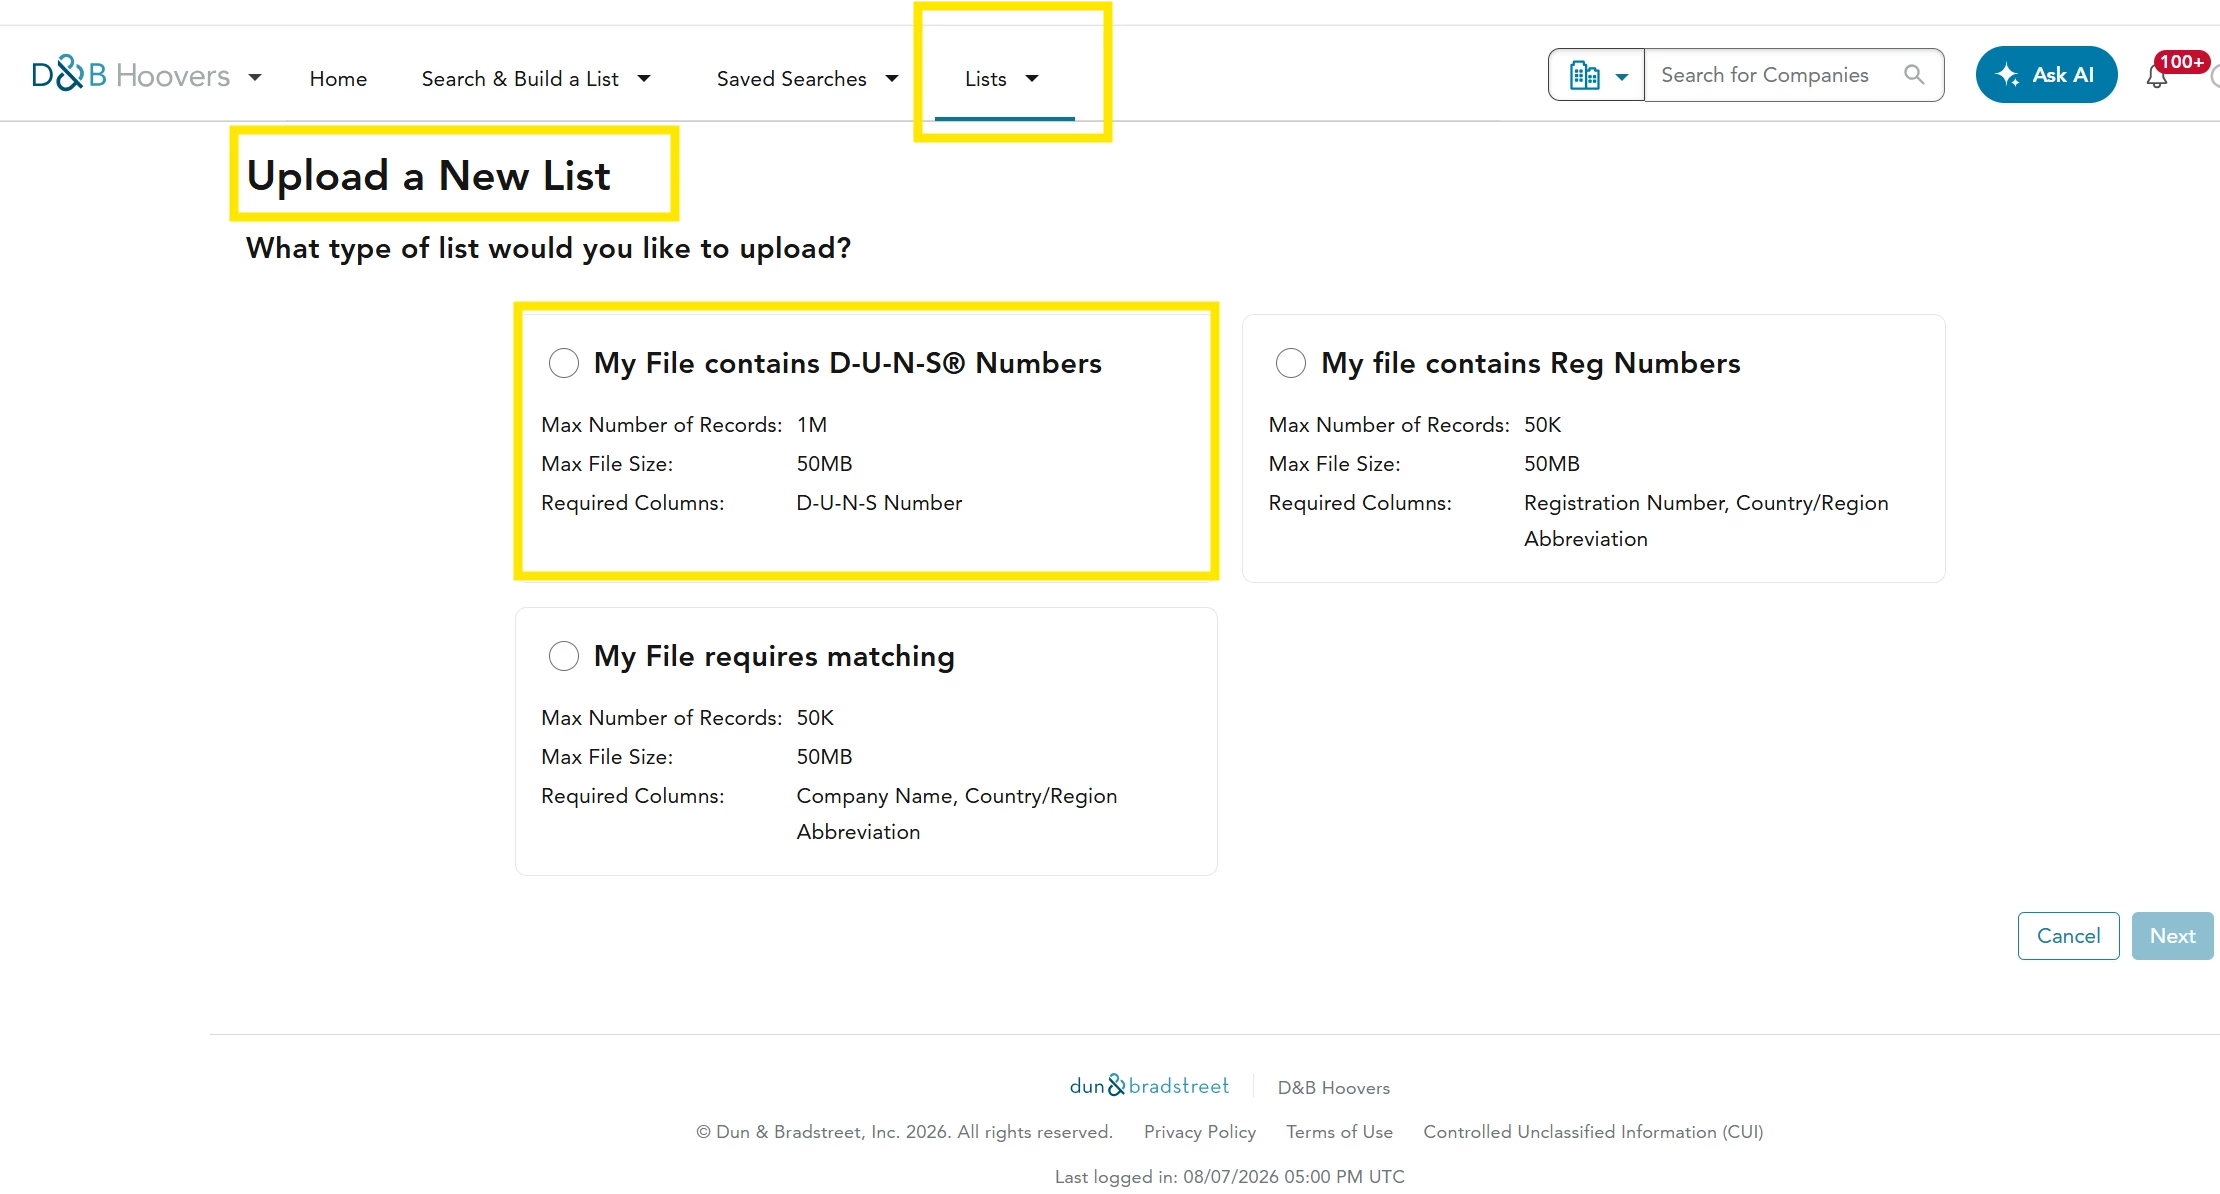This screenshot has height=1194, width=2220.
Task: Select My File contains D-U-N-S Numbers radio
Action: 564,363
